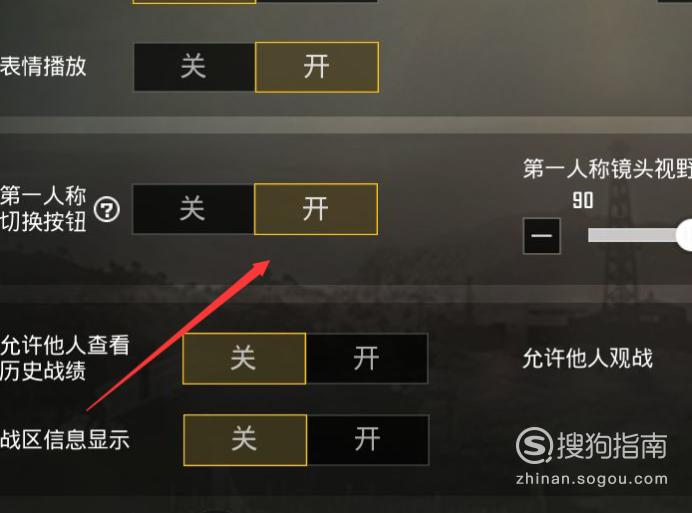The width and height of the screenshot is (692, 513).
Task: Set 允许他人查看历史战绩 to 开
Action: [367, 358]
